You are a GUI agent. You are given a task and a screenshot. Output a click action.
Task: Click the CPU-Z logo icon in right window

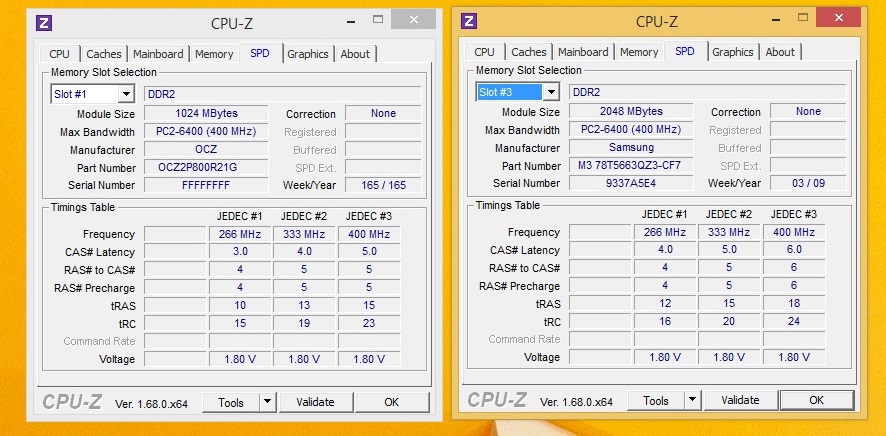(468, 21)
